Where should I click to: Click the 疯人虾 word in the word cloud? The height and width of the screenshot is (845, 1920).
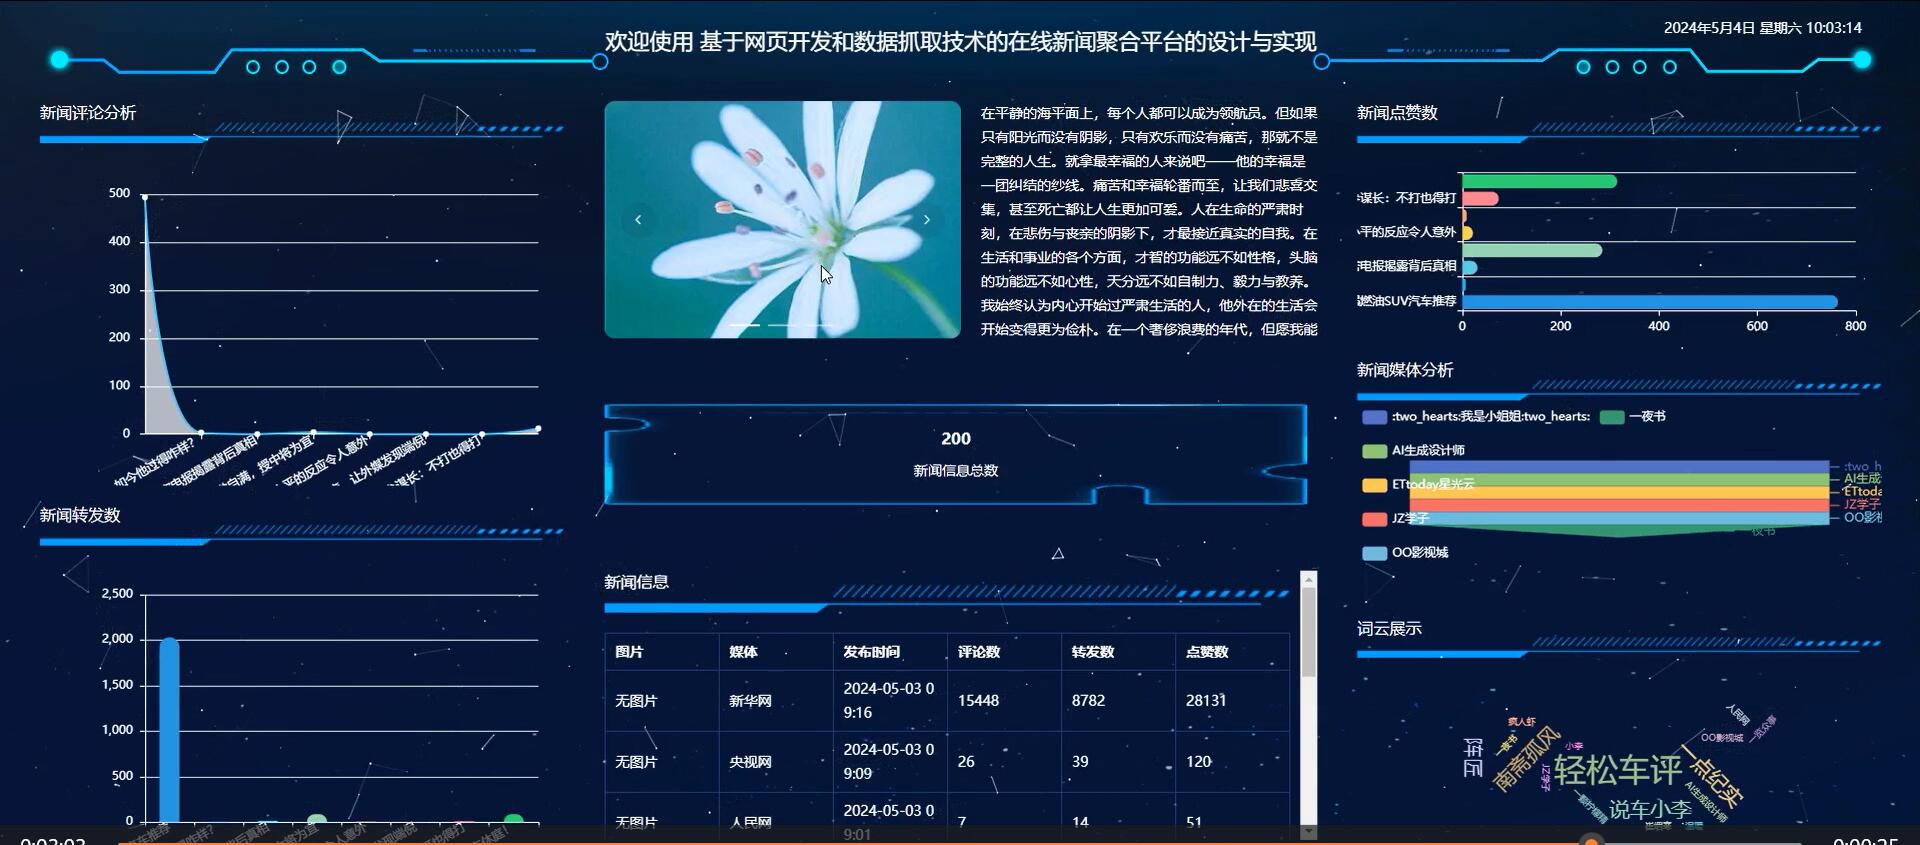[x=1521, y=722]
